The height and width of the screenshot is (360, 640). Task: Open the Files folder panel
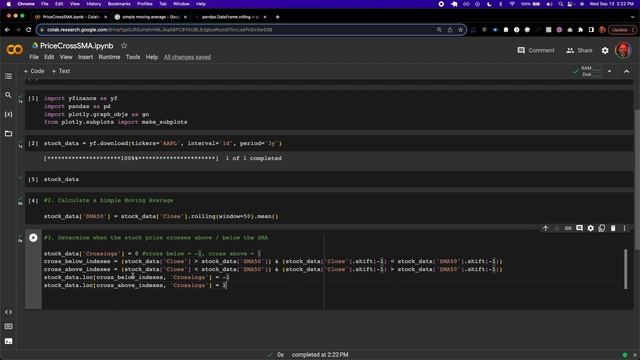click(8, 133)
